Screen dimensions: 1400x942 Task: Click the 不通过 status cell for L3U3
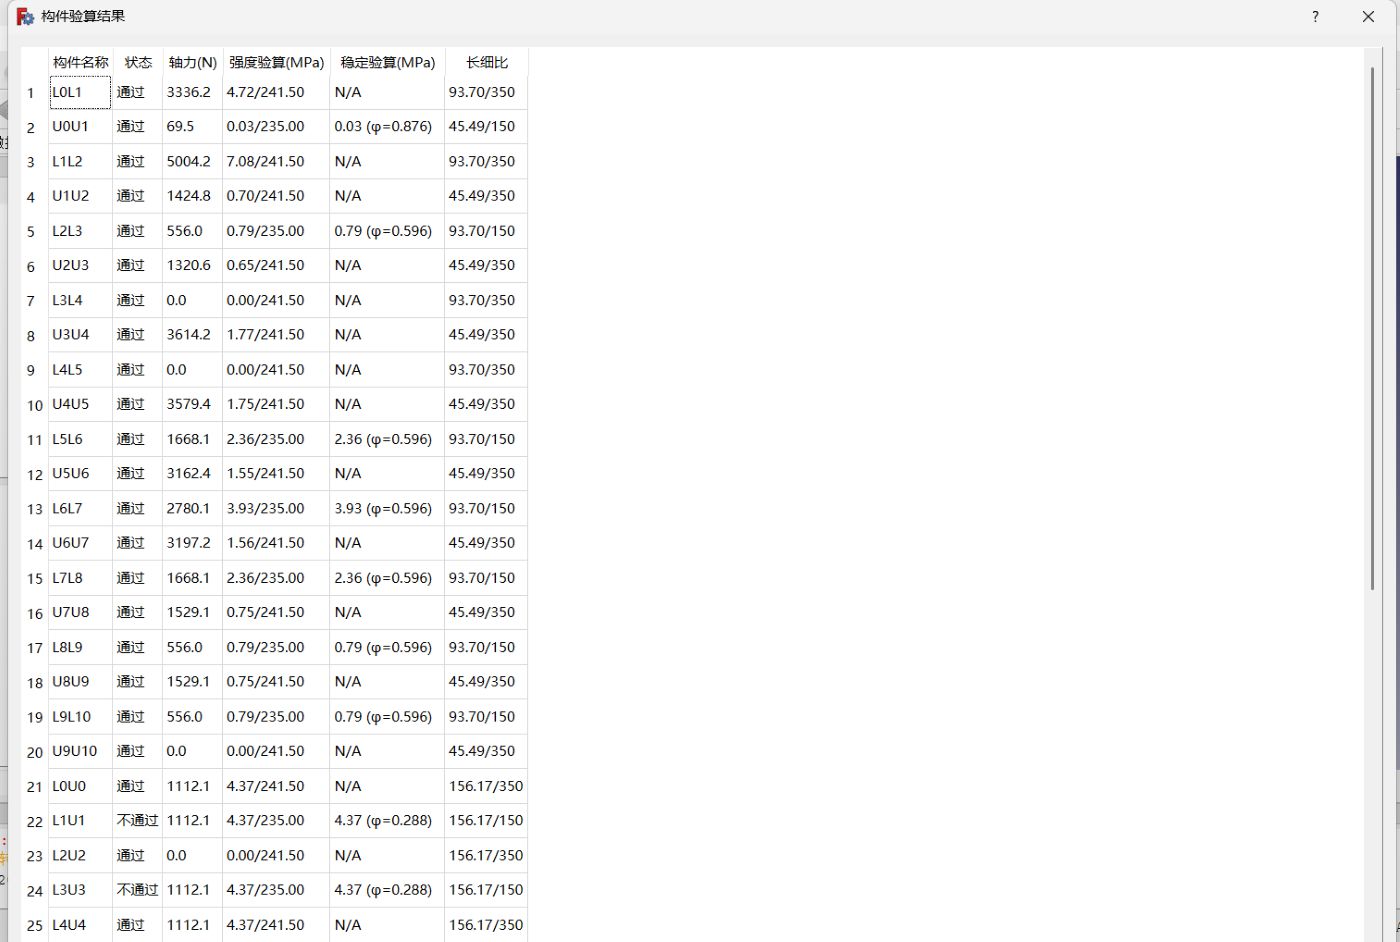(x=138, y=890)
